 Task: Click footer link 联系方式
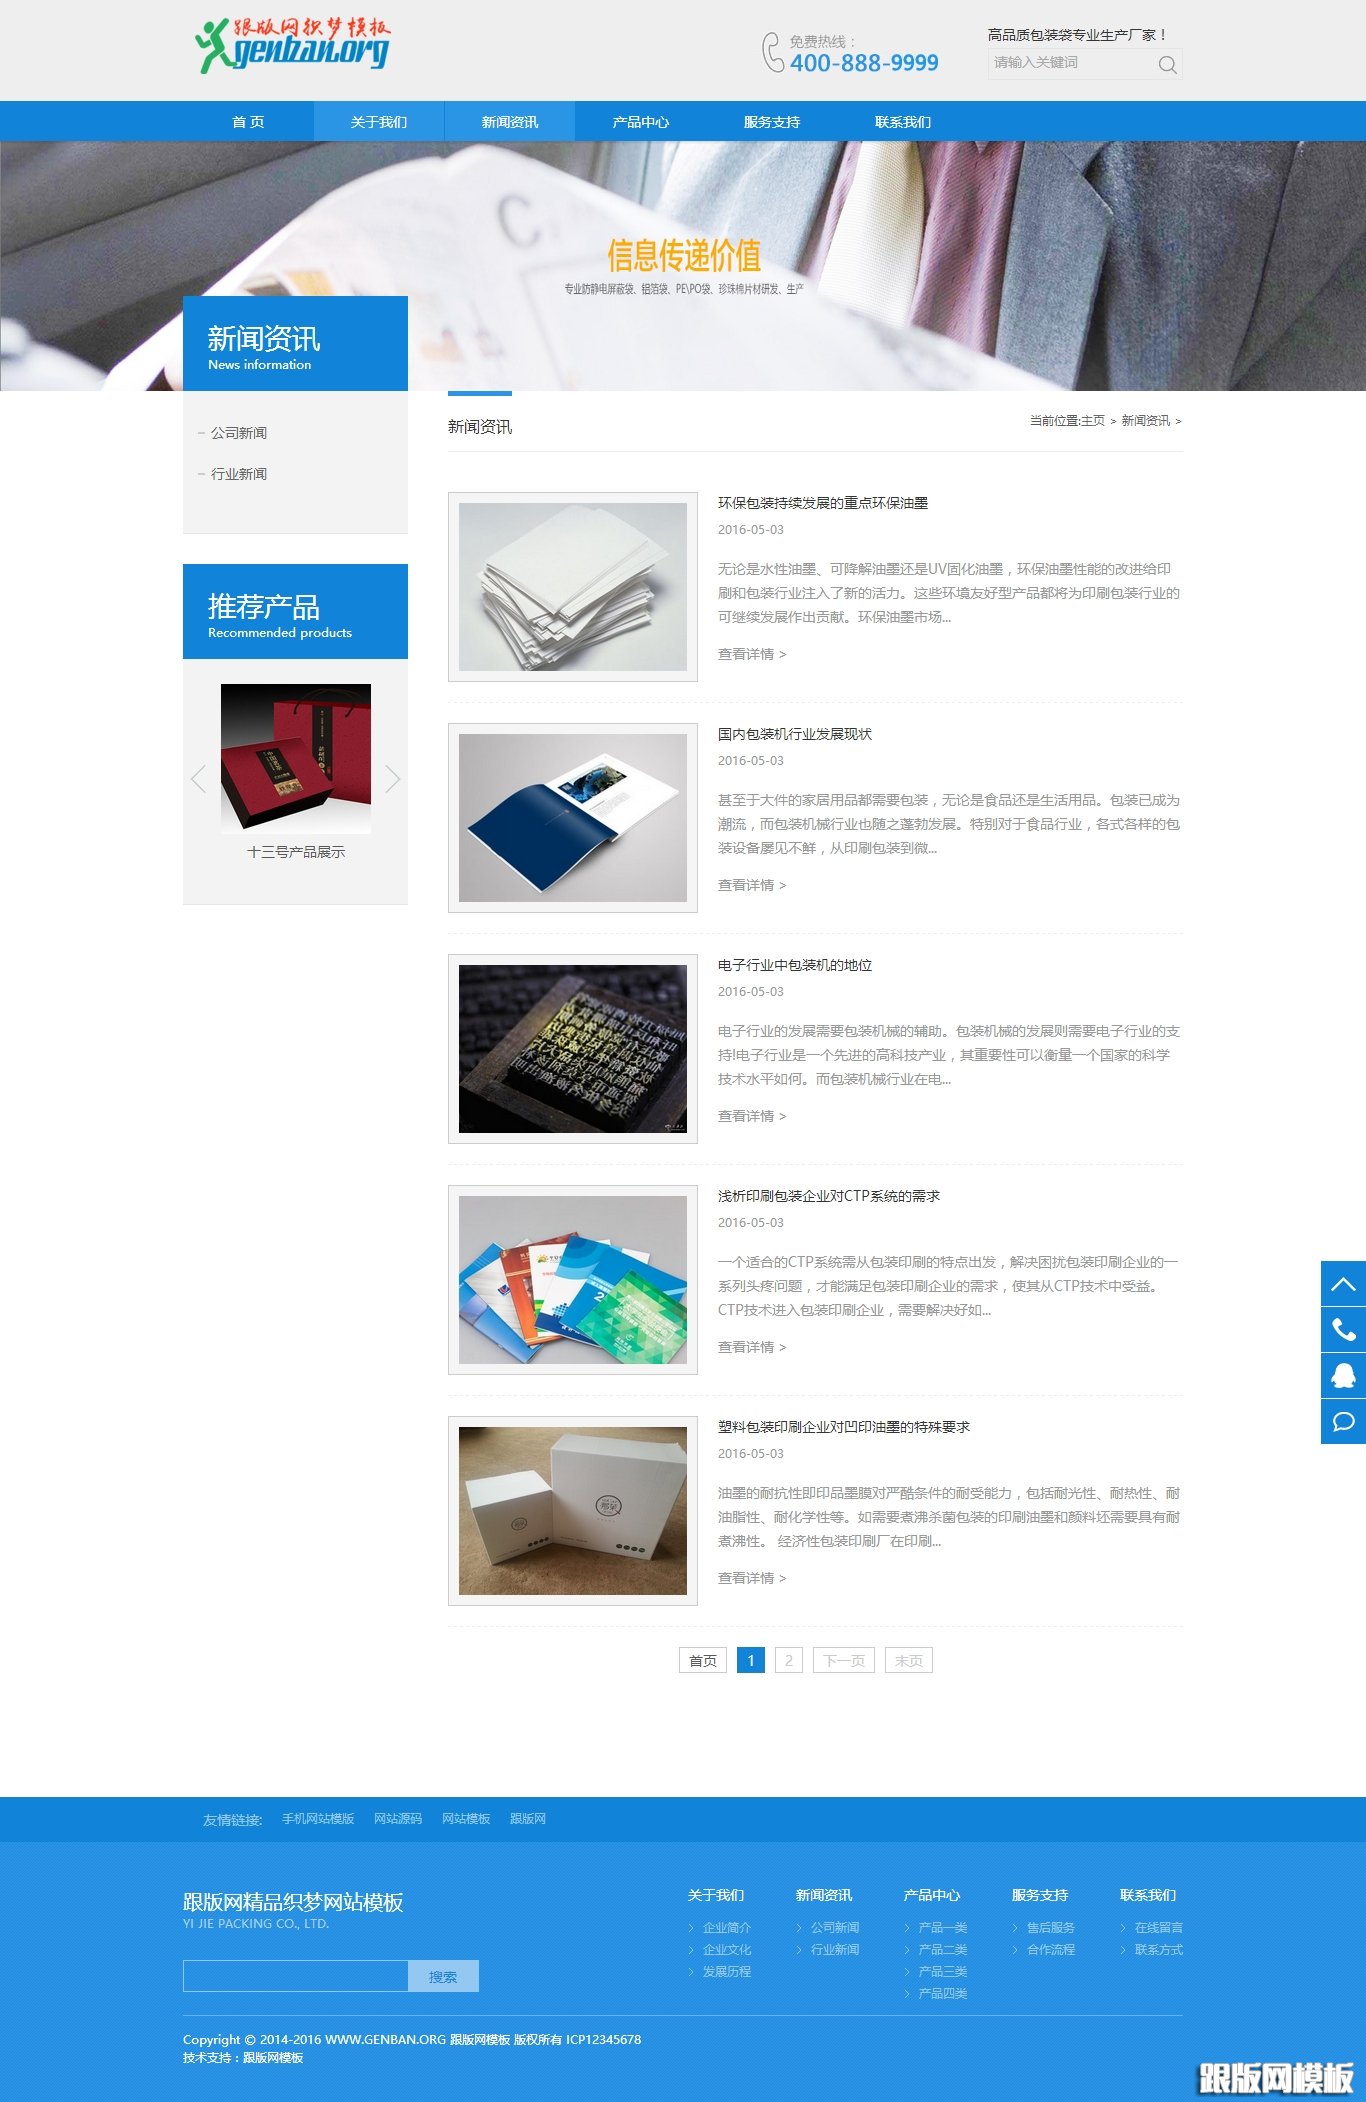pyautogui.click(x=1159, y=1950)
